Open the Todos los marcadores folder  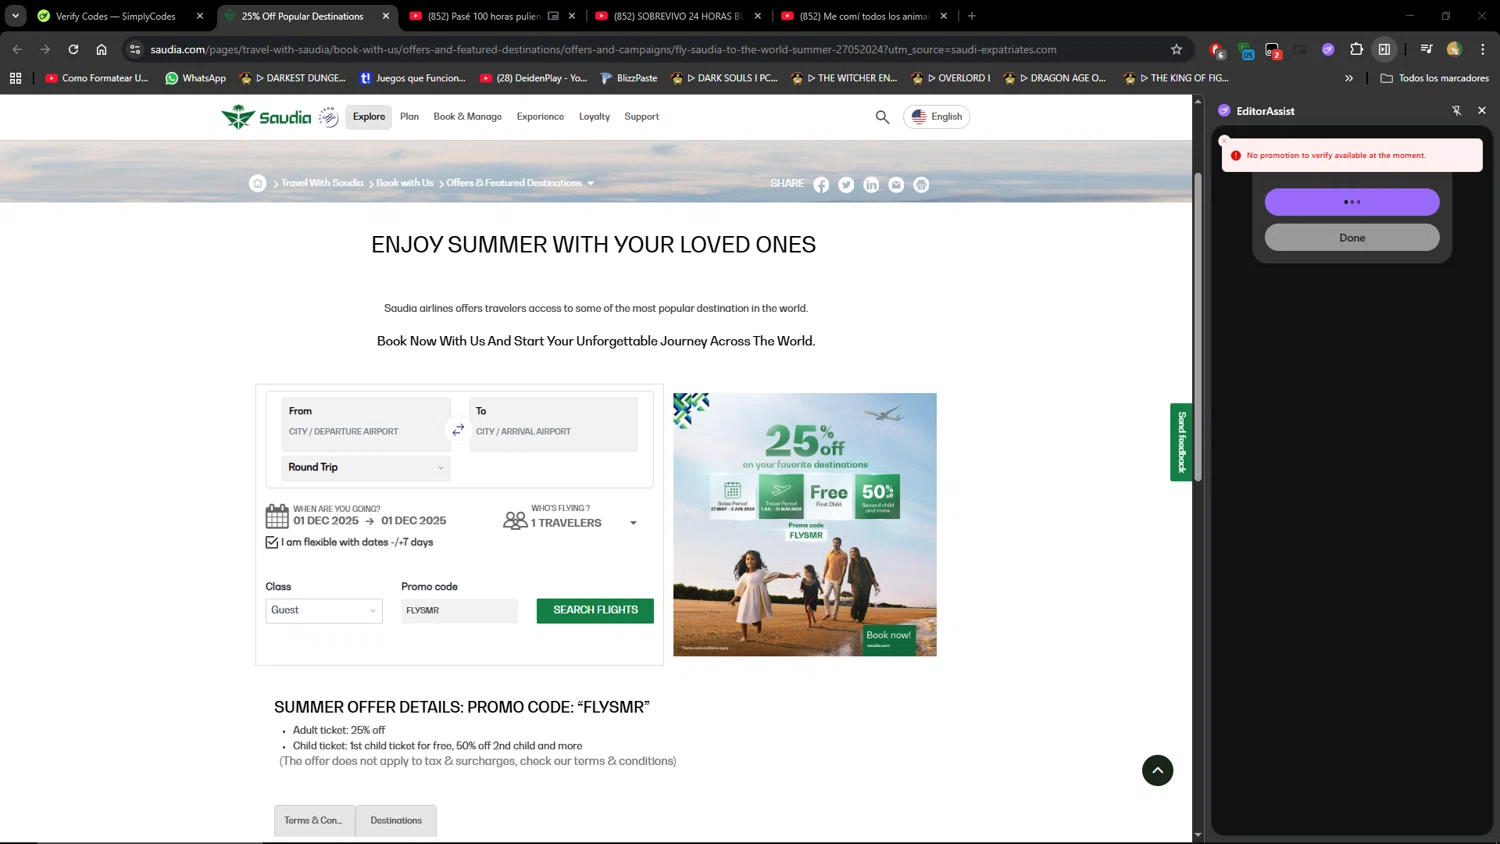pos(1434,78)
